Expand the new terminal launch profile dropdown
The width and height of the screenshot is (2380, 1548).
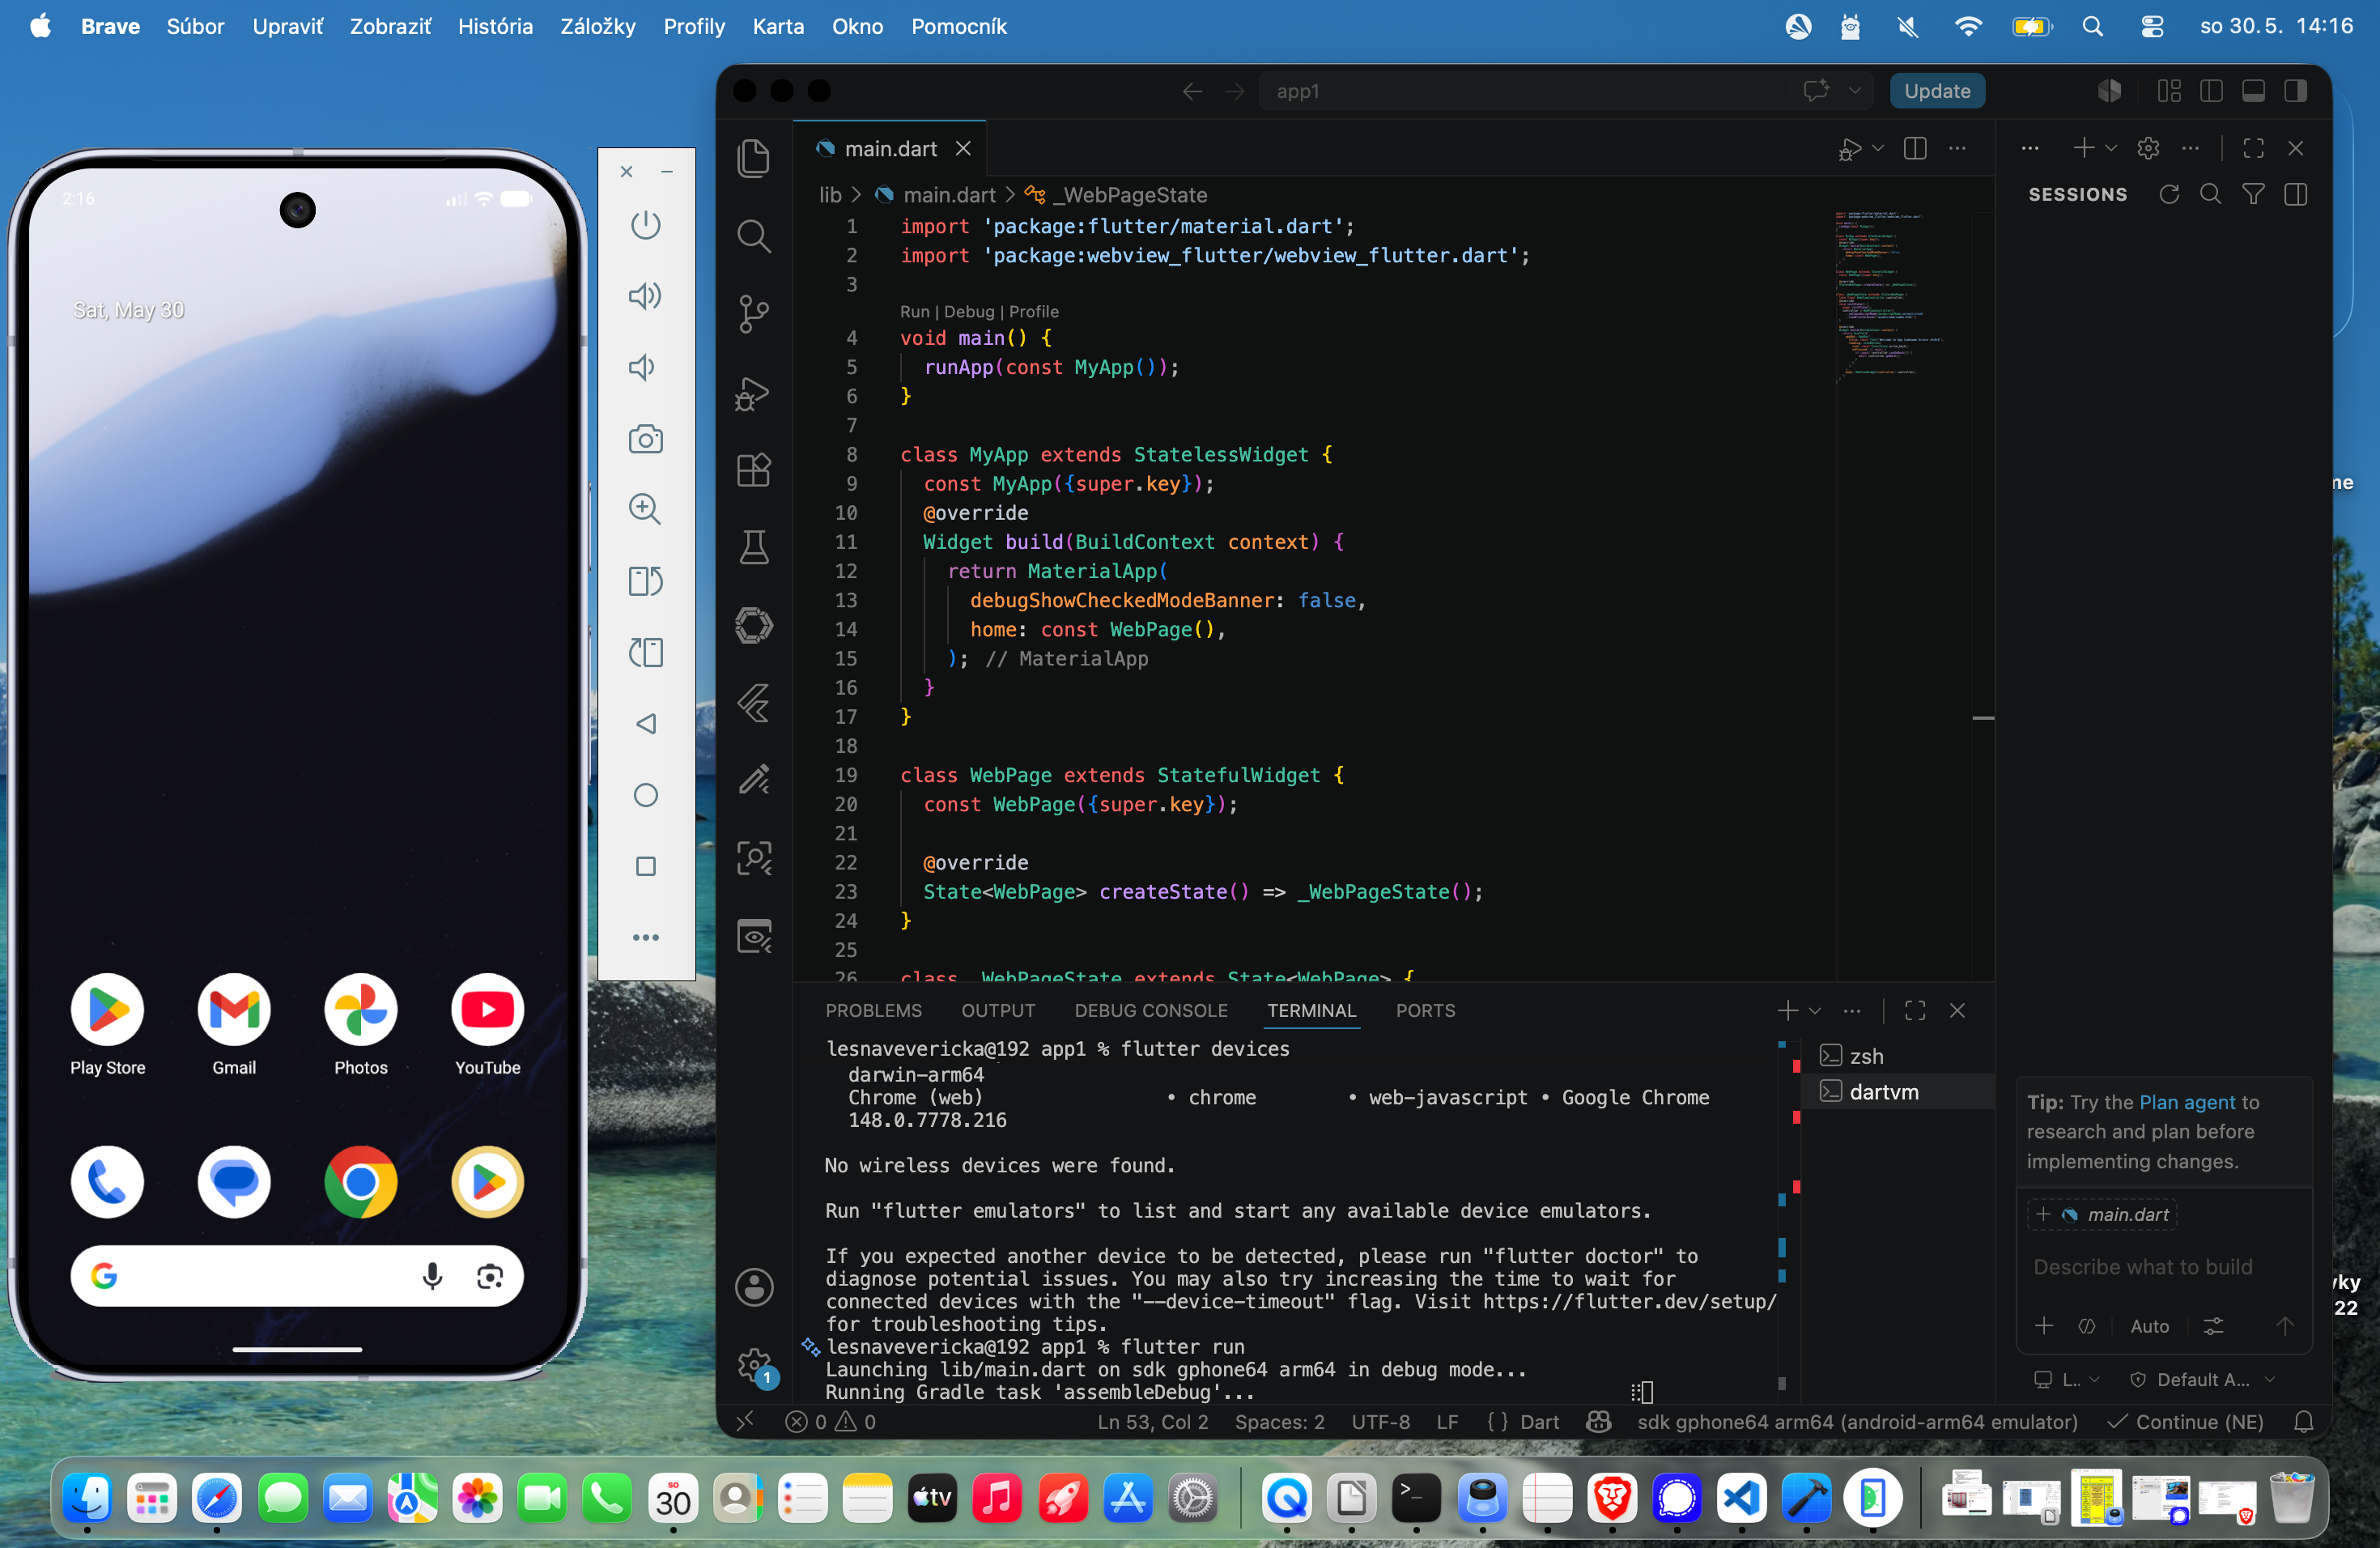point(1815,1011)
